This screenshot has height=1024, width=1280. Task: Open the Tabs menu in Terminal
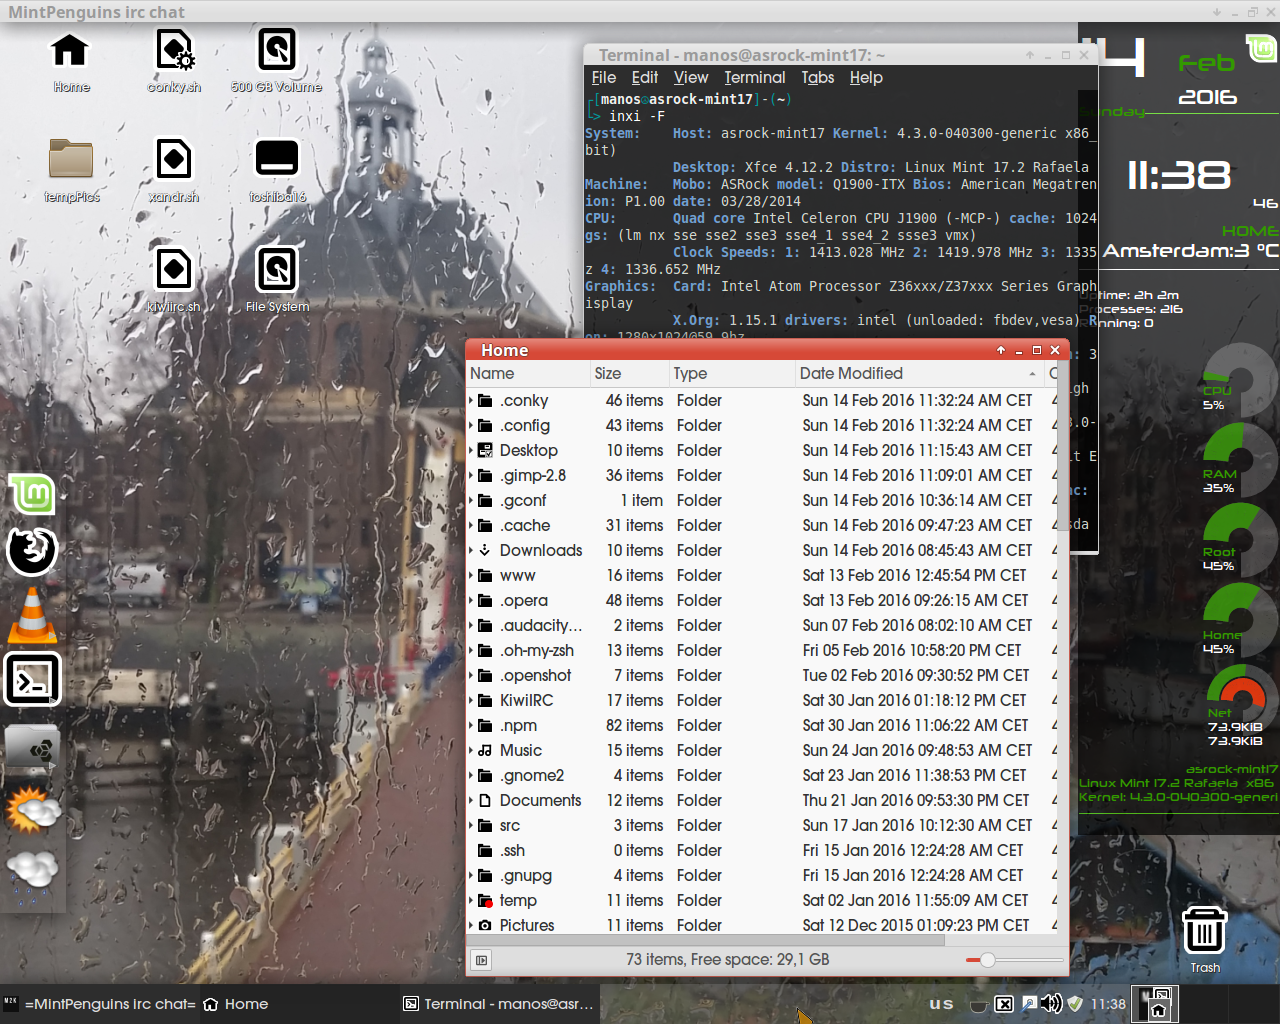point(818,77)
